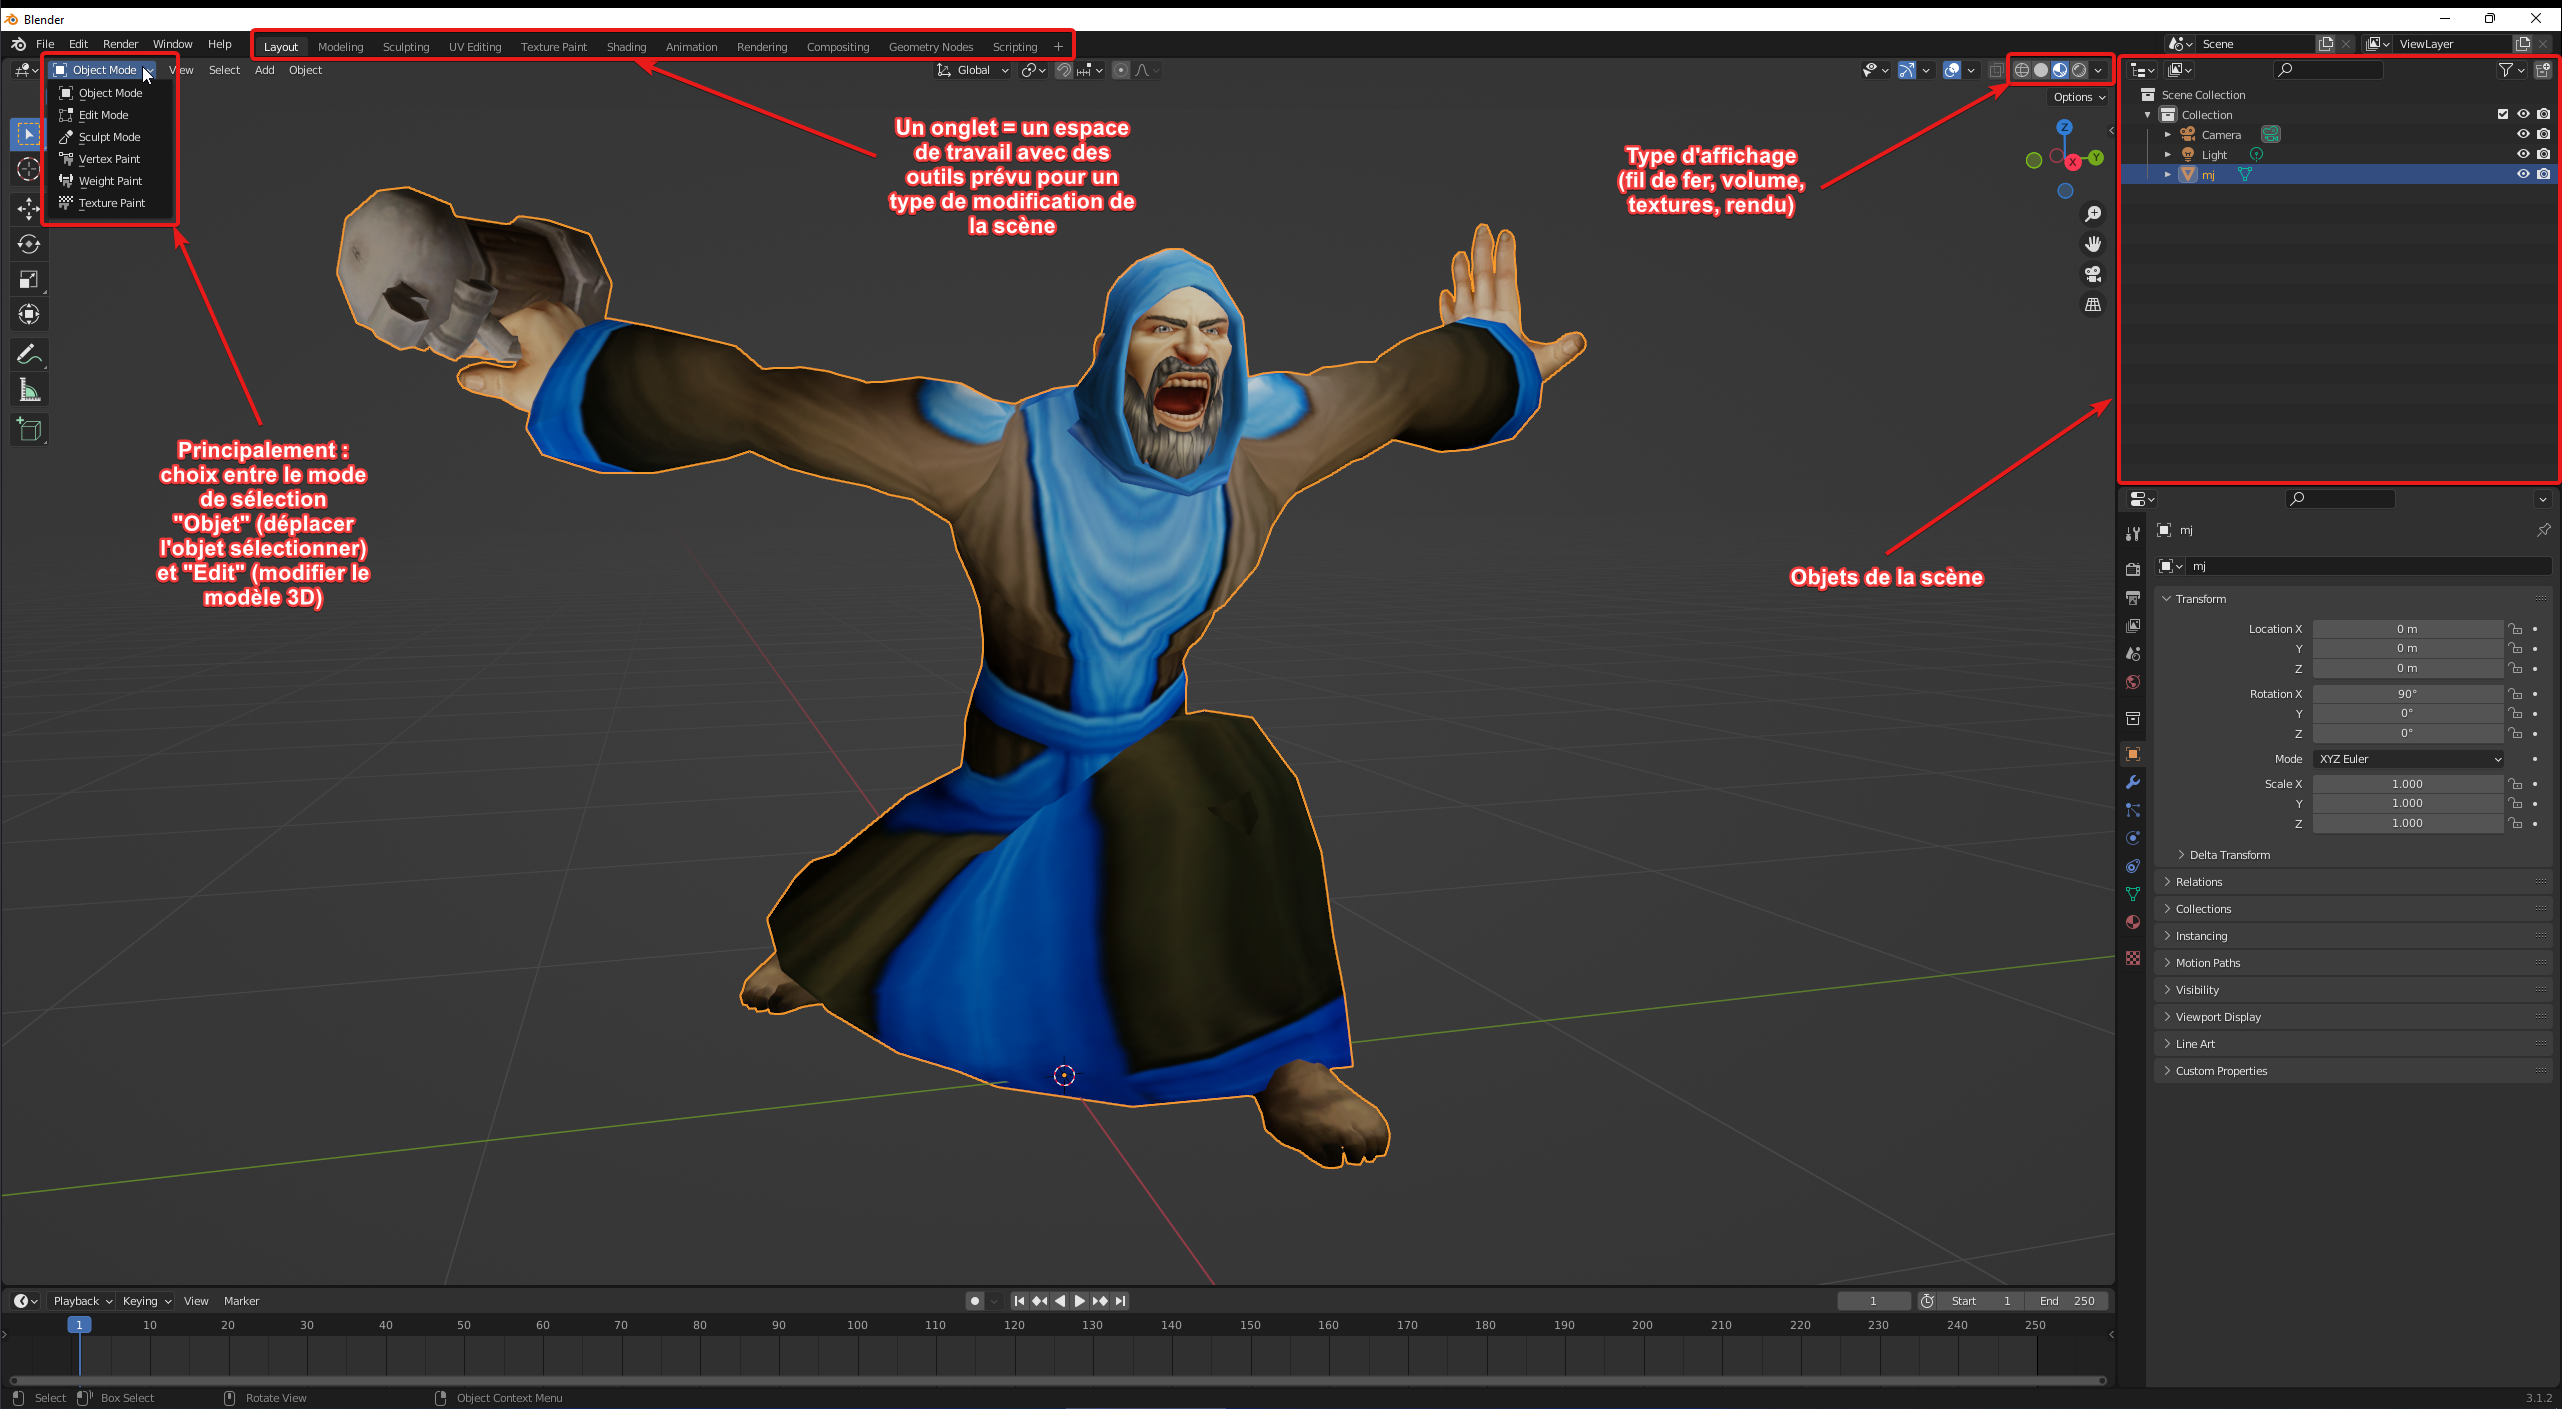Toggle proportional editing in the header
This screenshot has width=2562, height=1409.
click(x=1121, y=70)
